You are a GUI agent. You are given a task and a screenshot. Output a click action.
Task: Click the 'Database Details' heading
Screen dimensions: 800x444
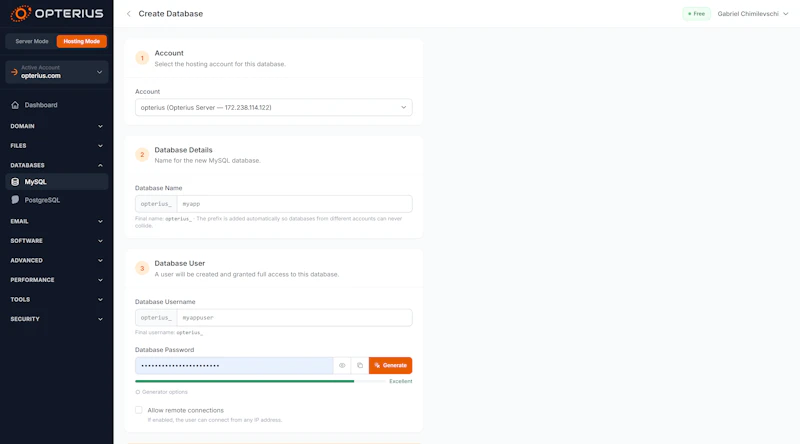183,150
